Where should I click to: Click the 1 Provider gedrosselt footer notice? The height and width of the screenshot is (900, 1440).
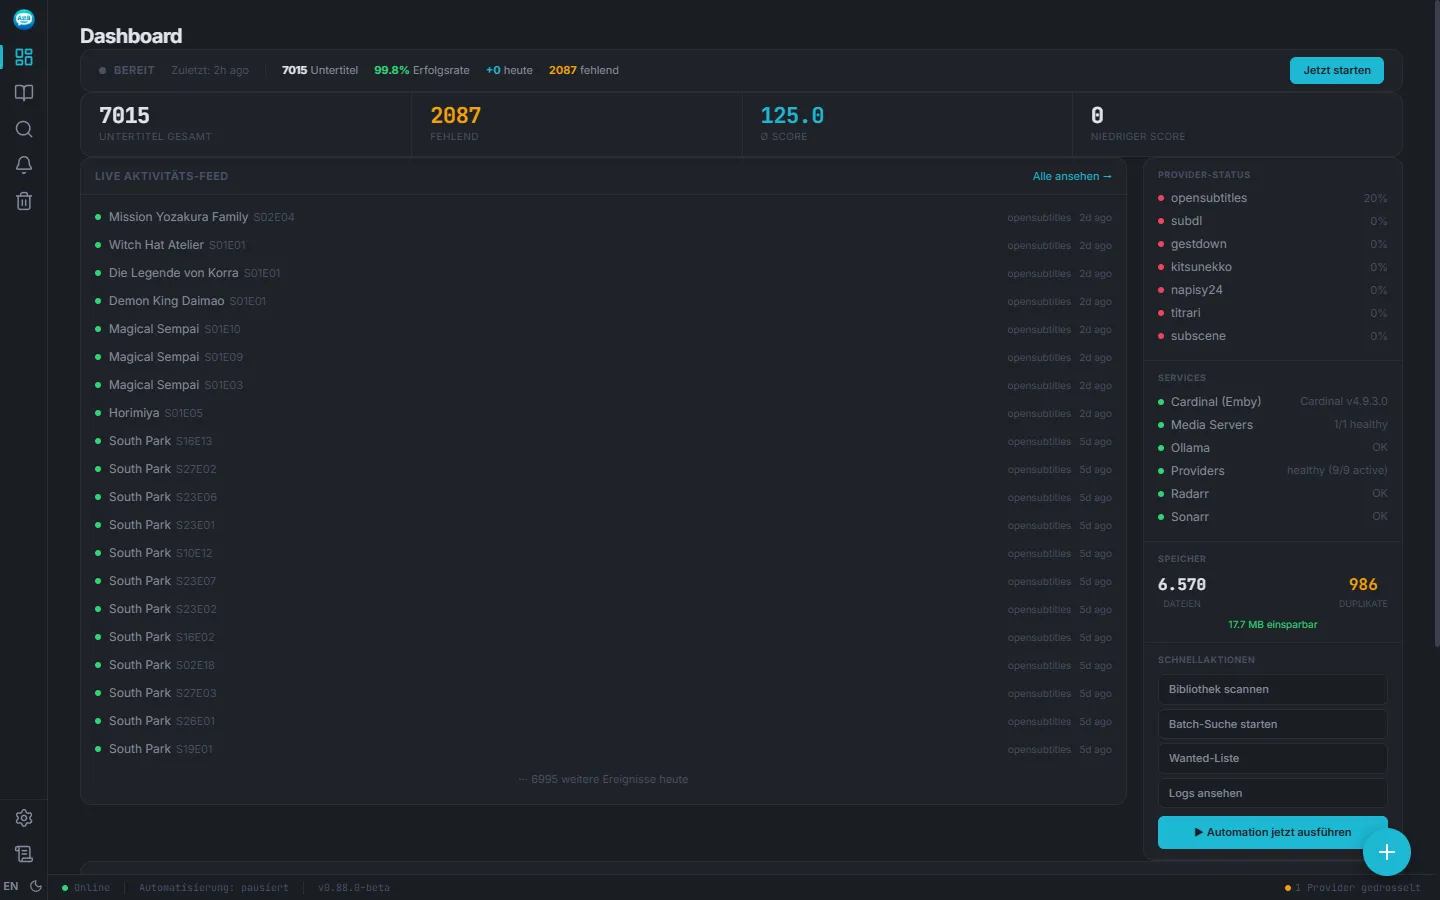1352,887
